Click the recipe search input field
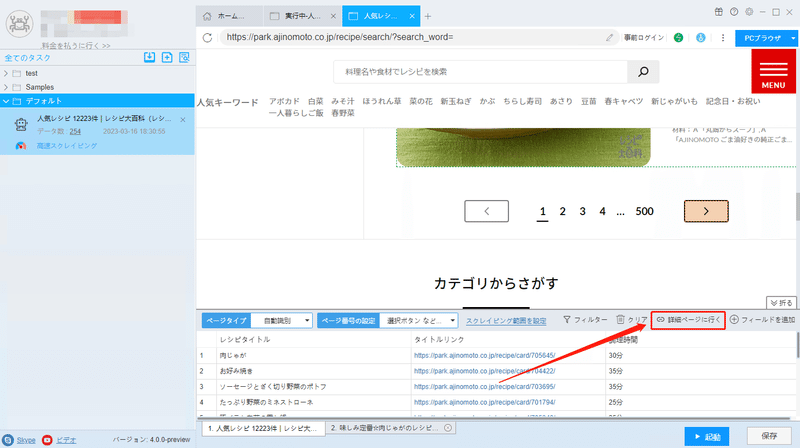800x448 pixels. click(481, 72)
